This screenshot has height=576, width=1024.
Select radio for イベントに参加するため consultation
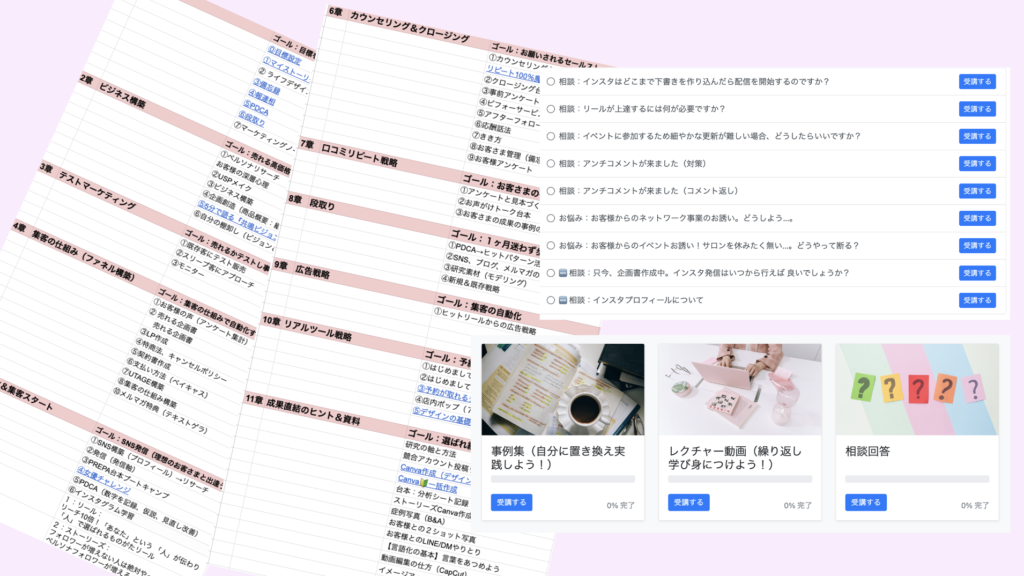coord(551,136)
